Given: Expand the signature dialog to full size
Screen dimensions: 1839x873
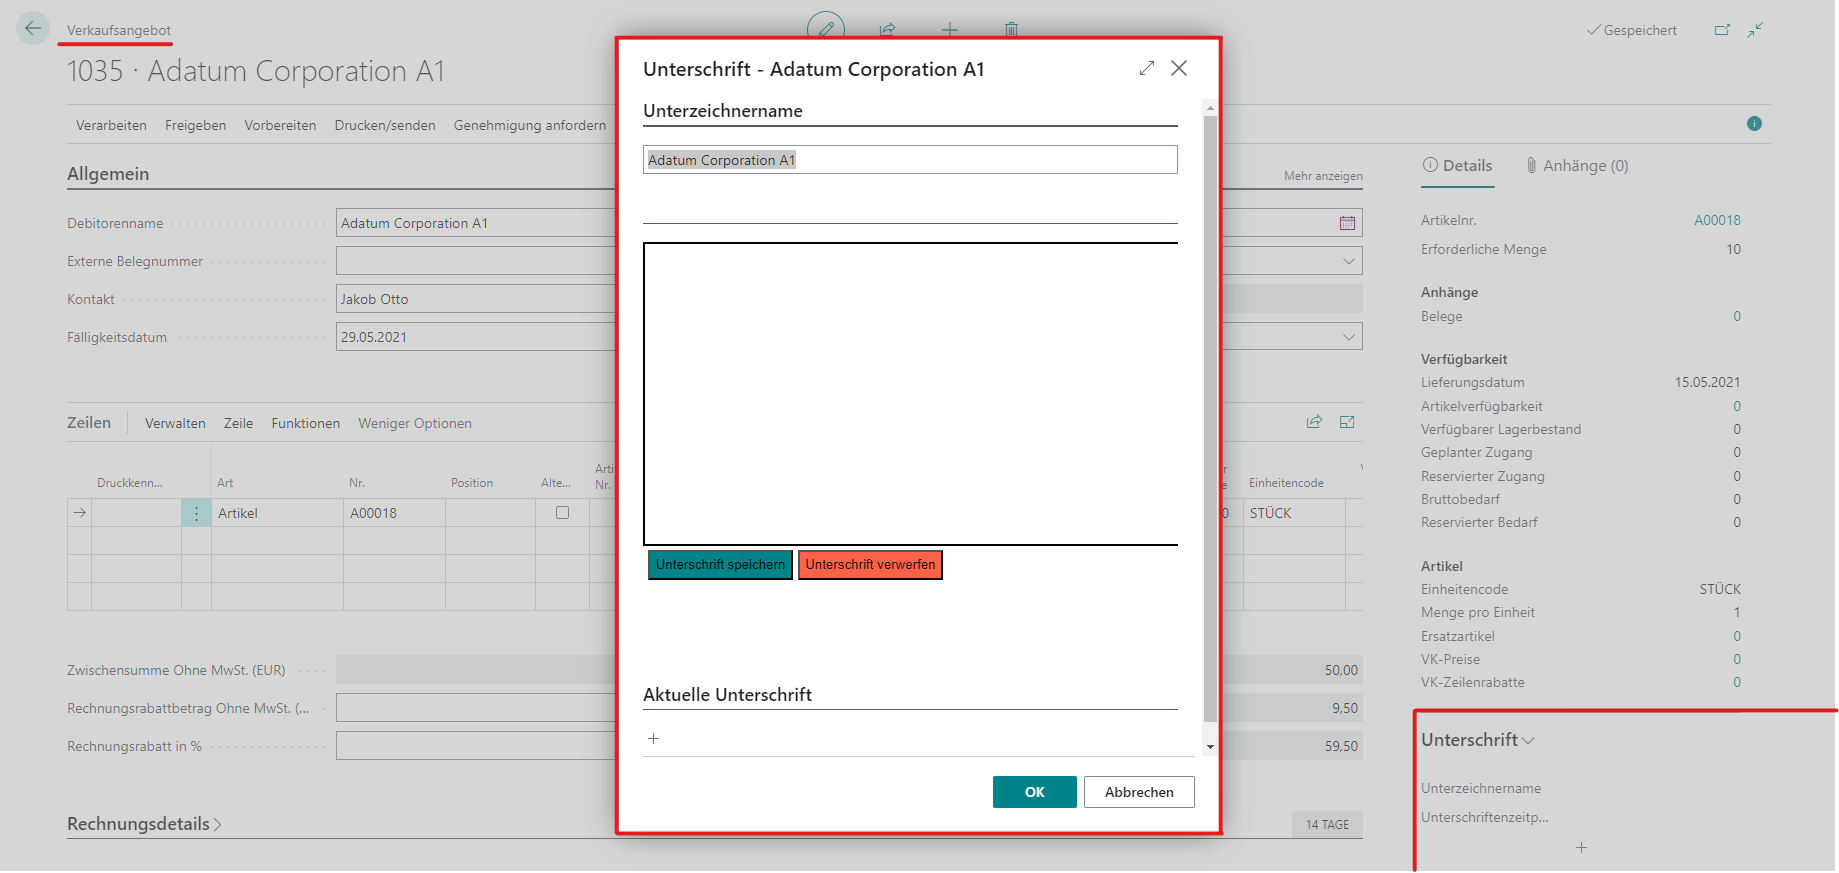Looking at the screenshot, I should pyautogui.click(x=1146, y=68).
